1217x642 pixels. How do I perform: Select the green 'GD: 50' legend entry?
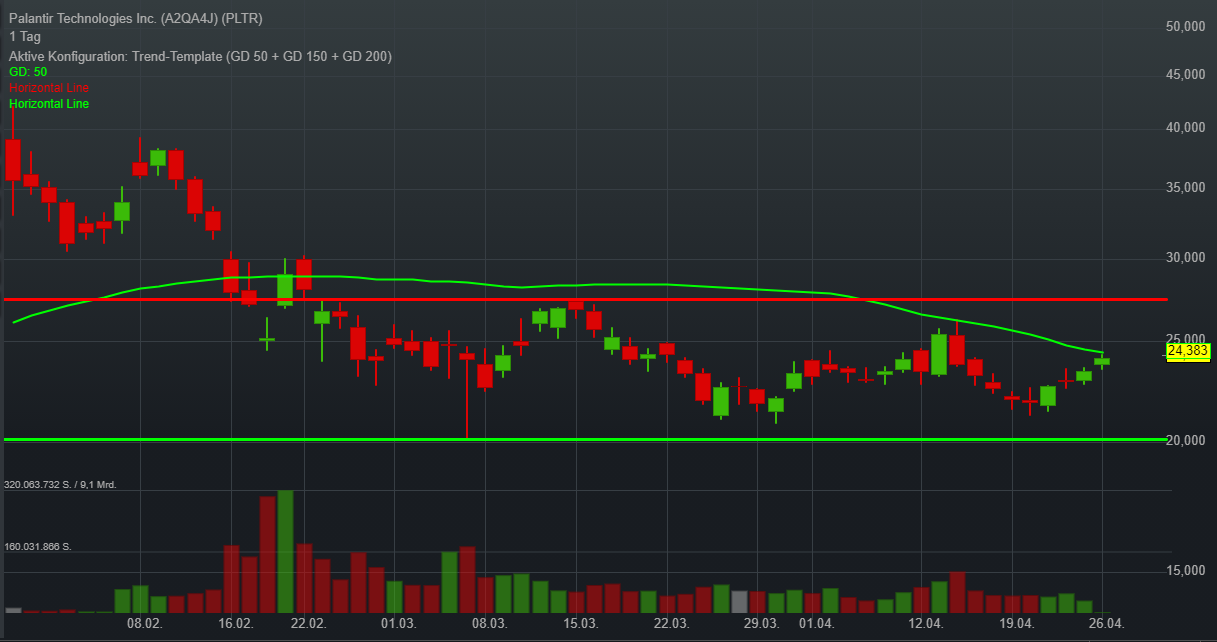pos(28,72)
